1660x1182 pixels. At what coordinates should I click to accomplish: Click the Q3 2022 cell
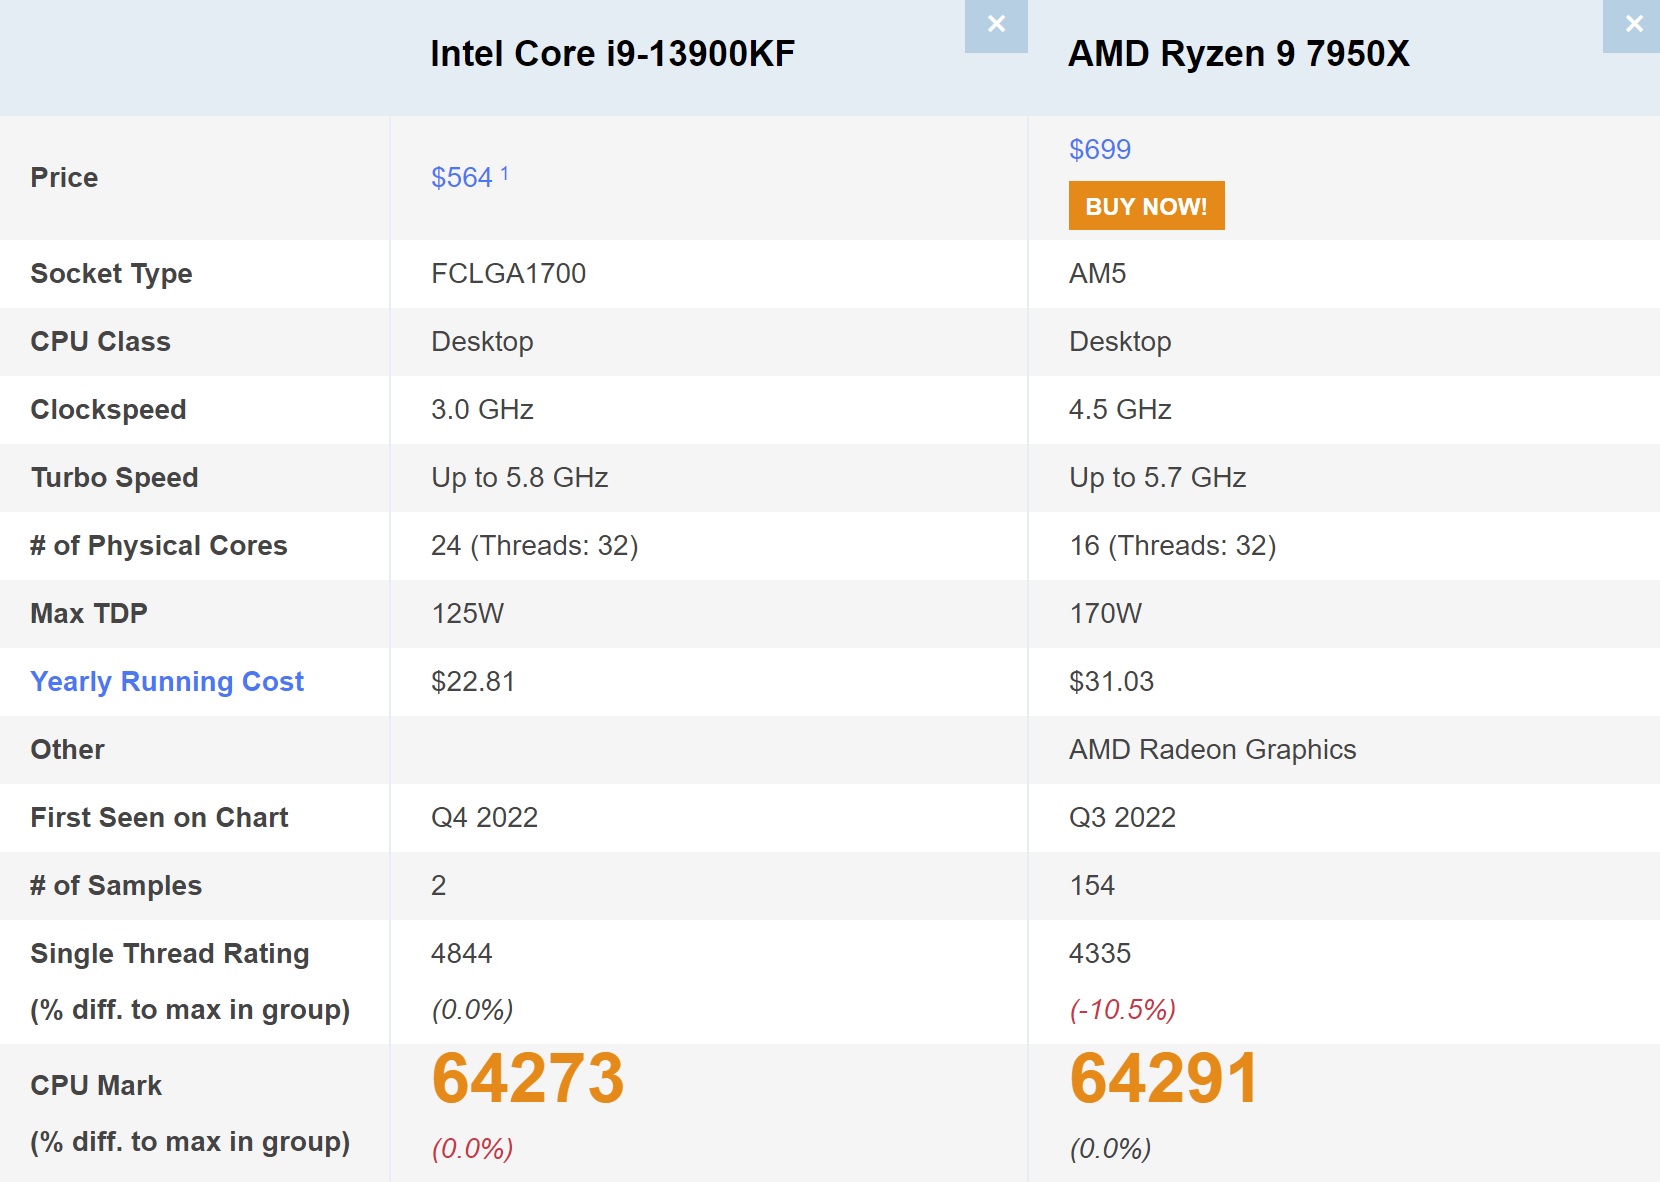(x=1122, y=818)
